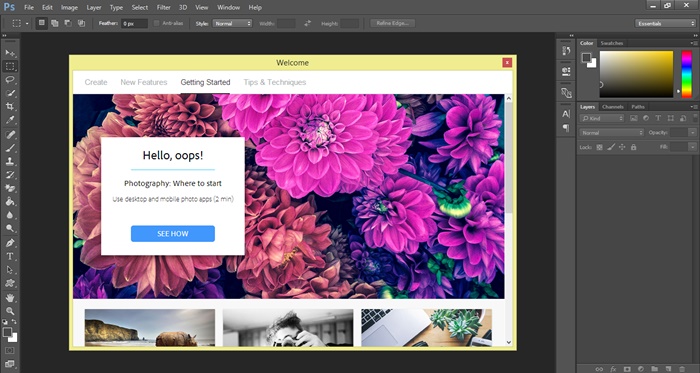The image size is (700, 373).
Task: Reset default foreground and background colors
Action: click(5, 321)
